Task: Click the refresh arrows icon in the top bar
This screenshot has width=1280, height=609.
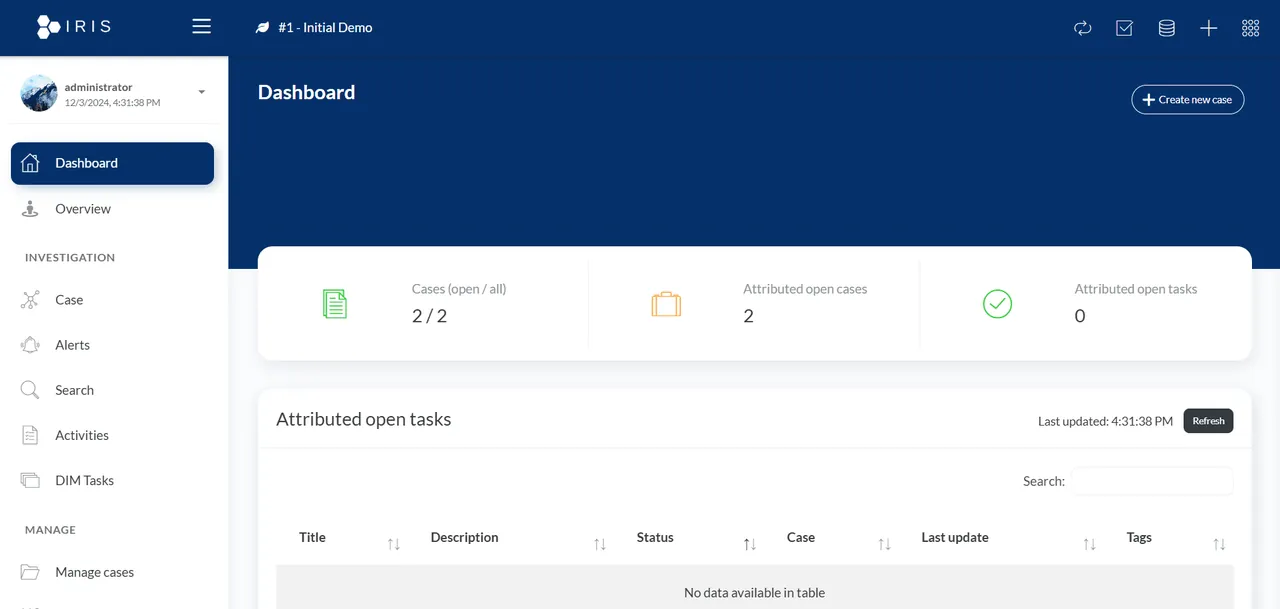Action: pyautogui.click(x=1083, y=28)
